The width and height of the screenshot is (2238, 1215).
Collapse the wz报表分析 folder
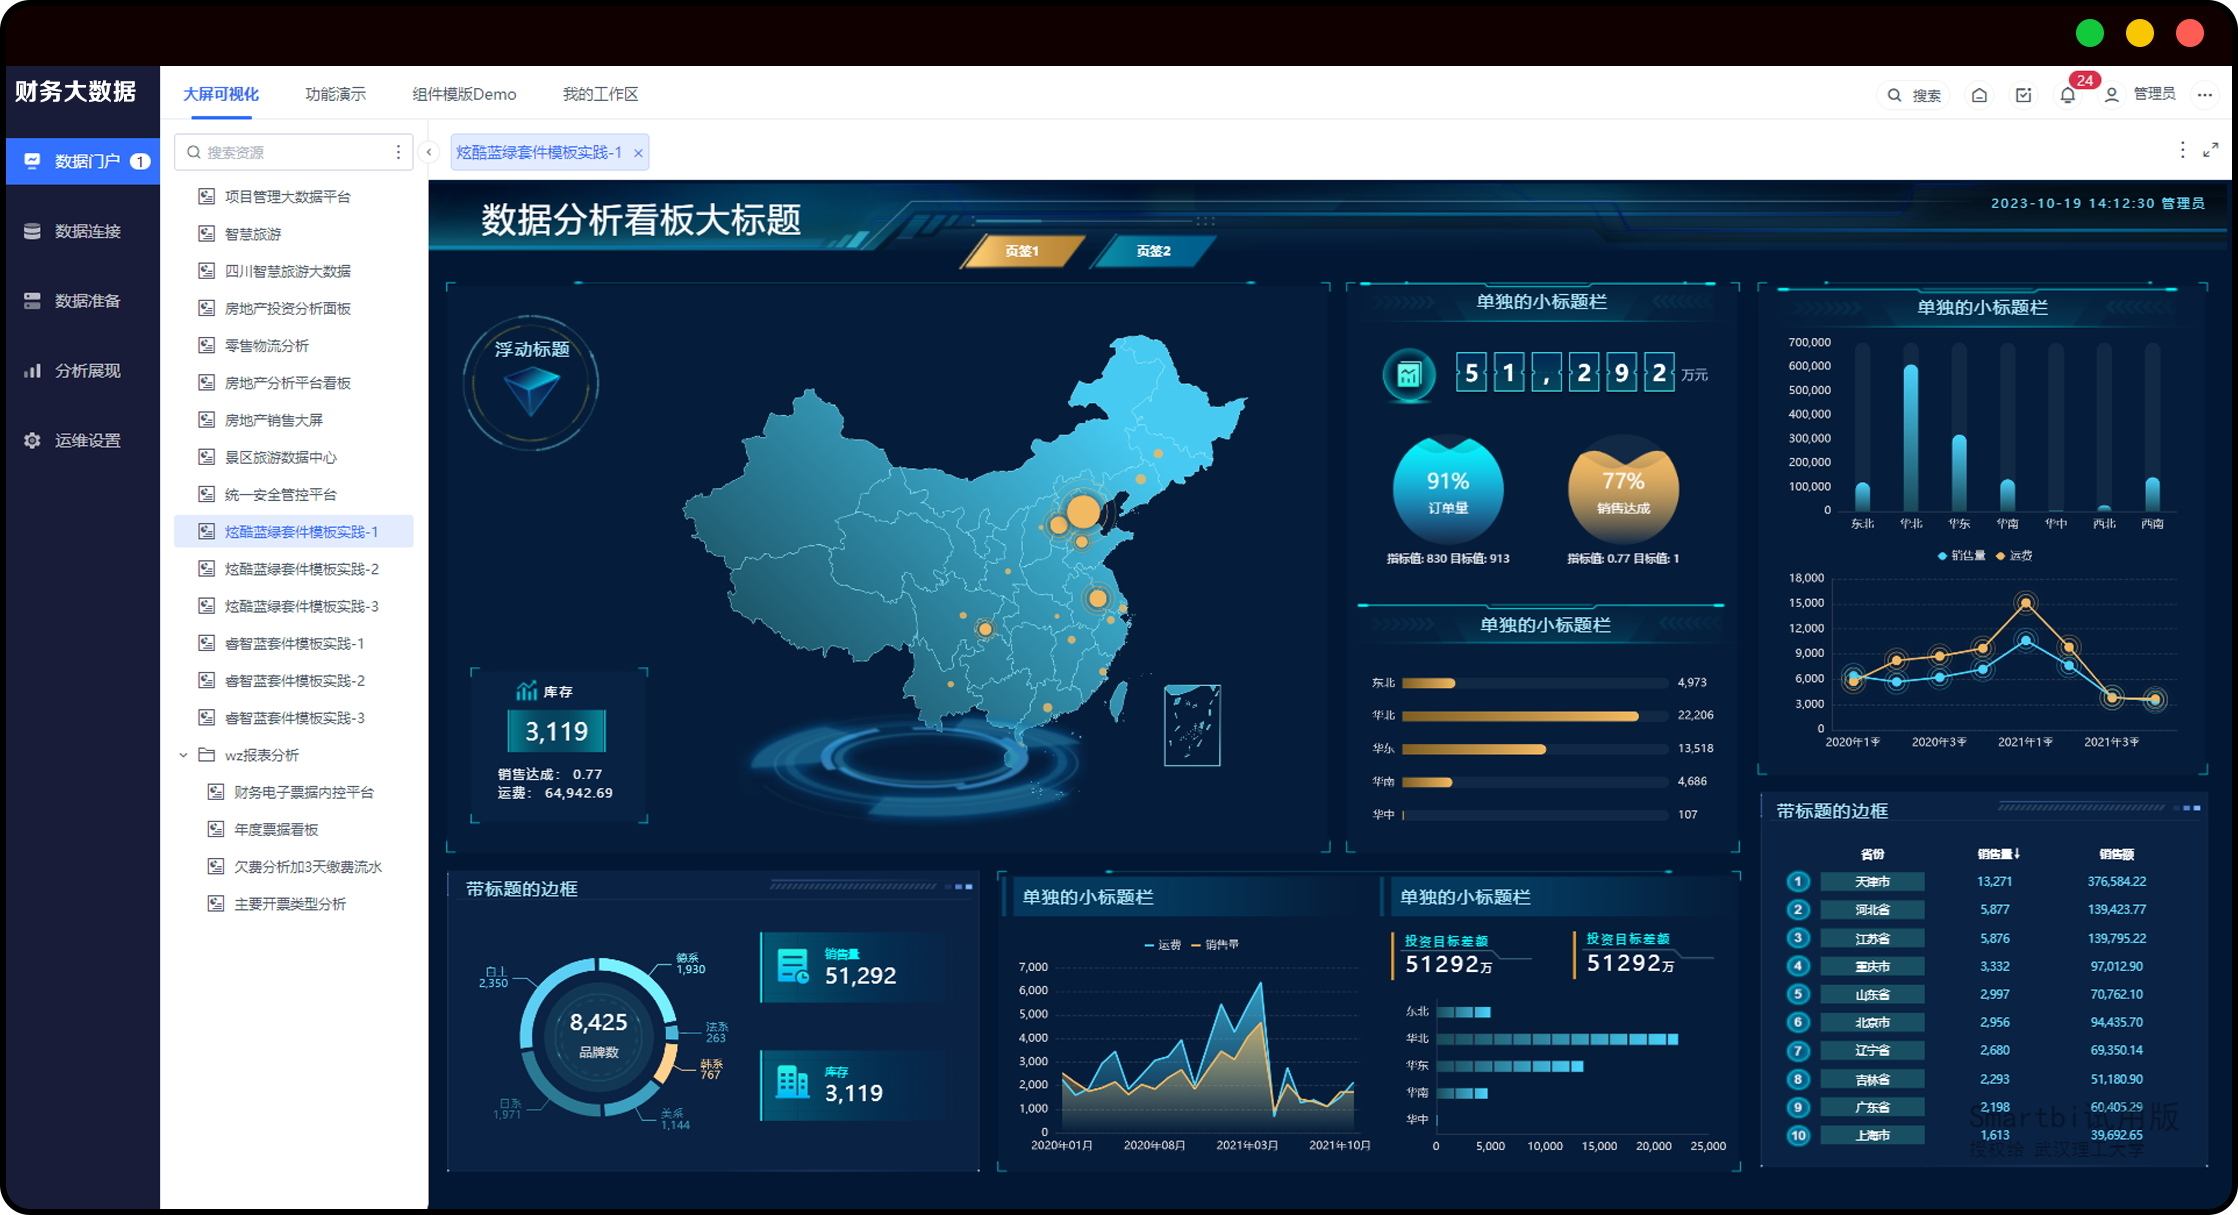[x=184, y=756]
